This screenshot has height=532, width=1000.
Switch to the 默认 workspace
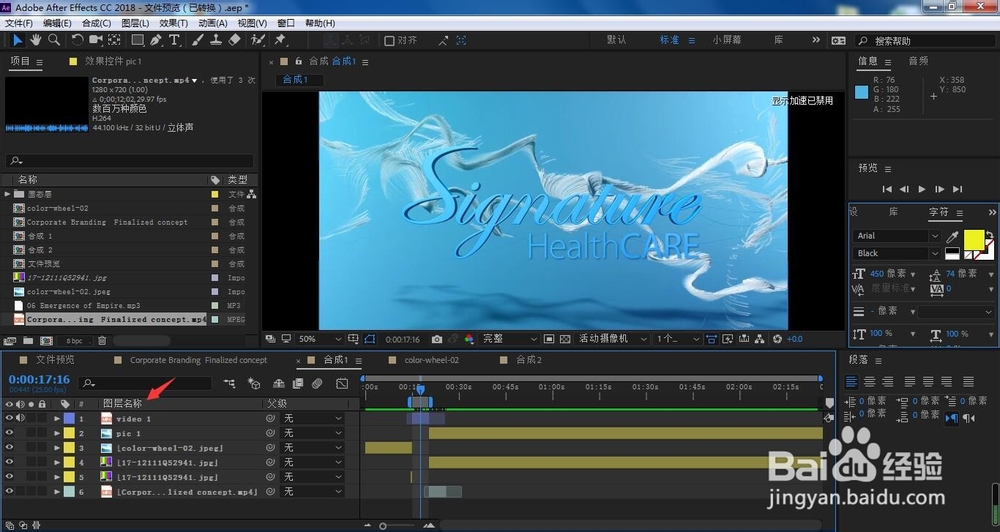point(616,40)
